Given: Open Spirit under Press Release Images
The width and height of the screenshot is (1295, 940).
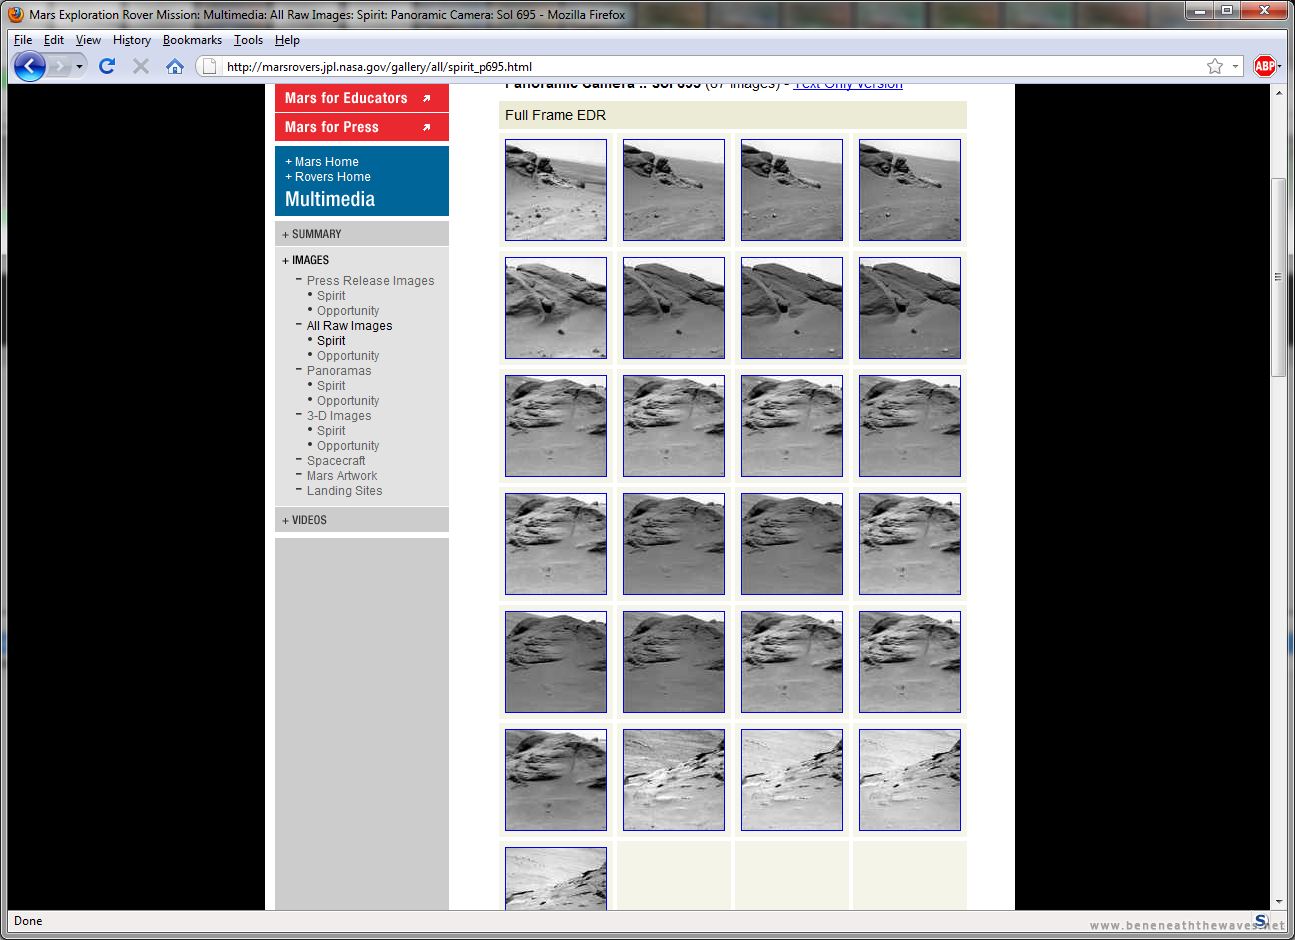Looking at the screenshot, I should point(331,296).
